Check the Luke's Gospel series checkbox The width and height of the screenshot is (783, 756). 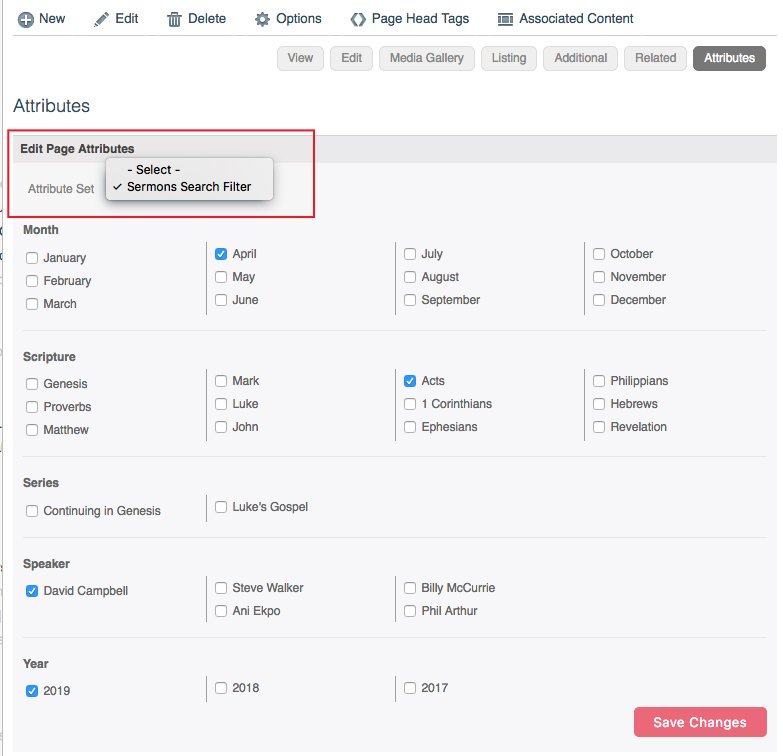click(x=221, y=507)
